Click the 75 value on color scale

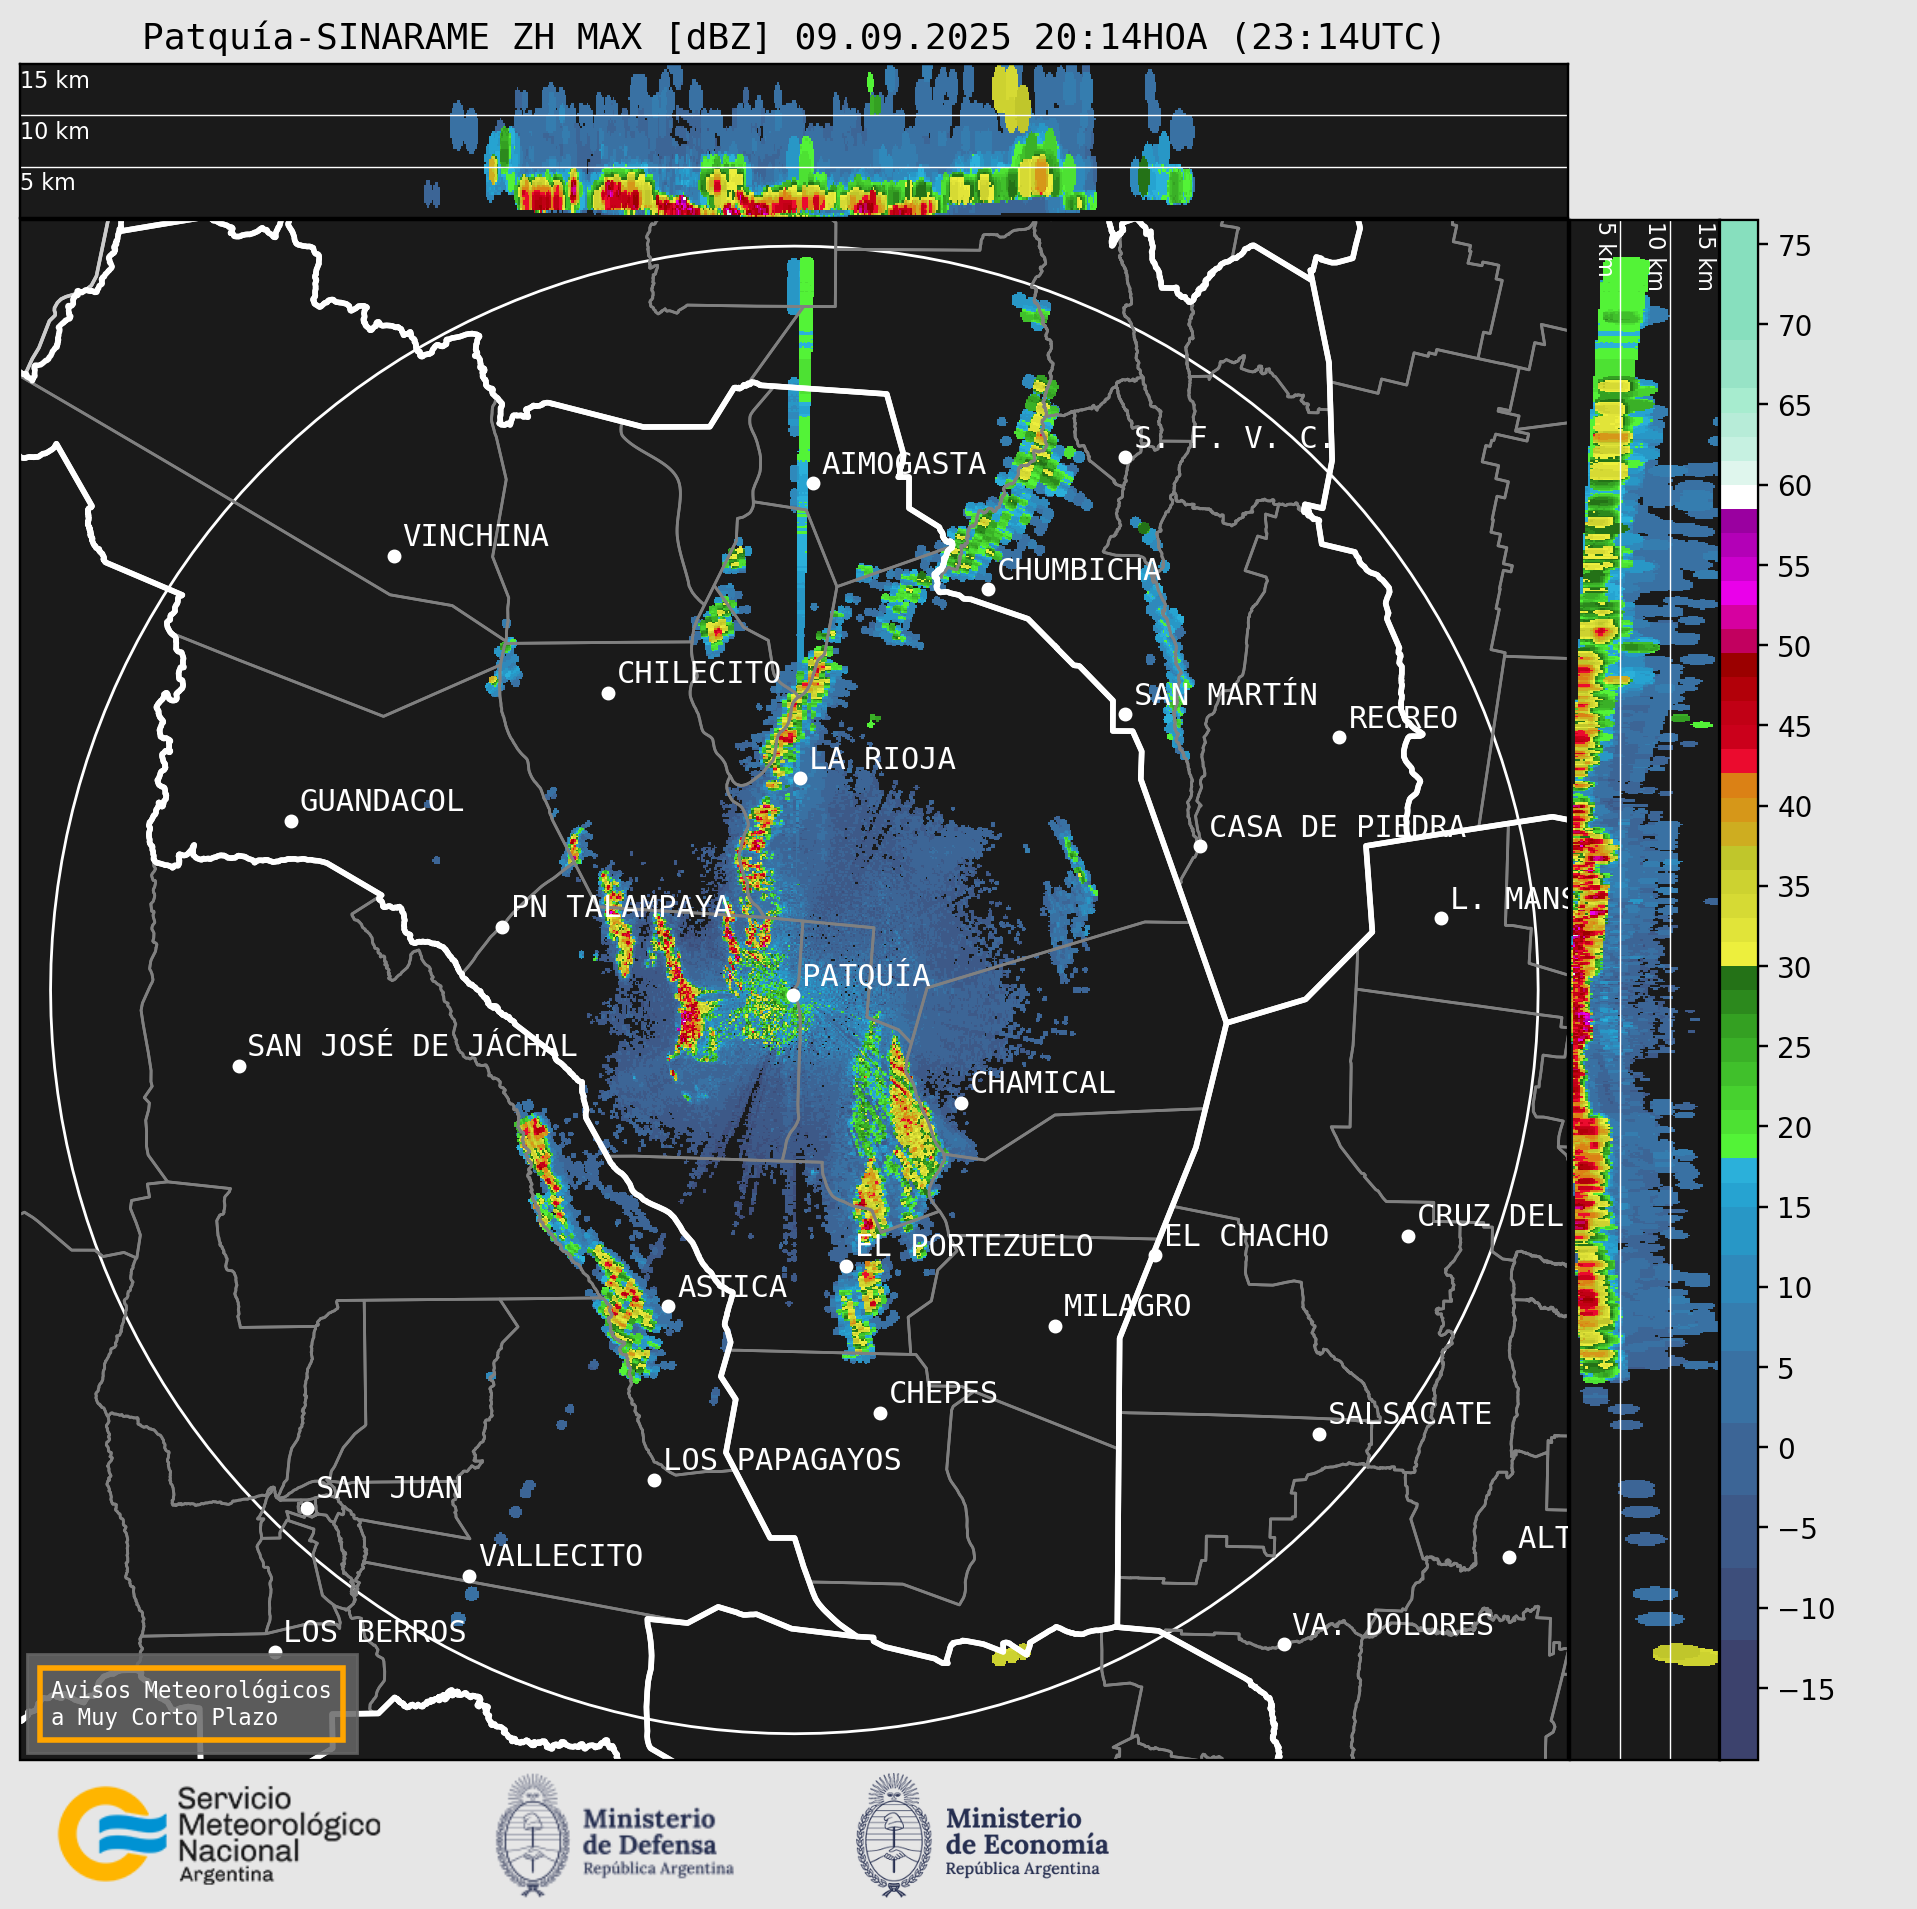tap(1795, 245)
